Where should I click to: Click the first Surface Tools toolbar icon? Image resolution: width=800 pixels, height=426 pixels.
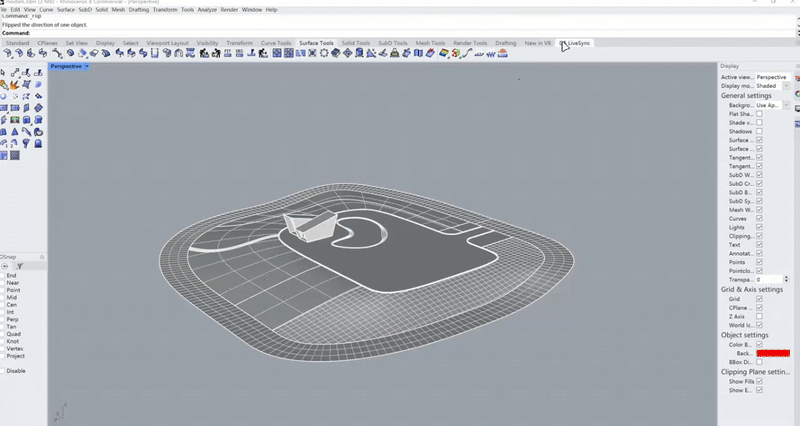click(9, 54)
